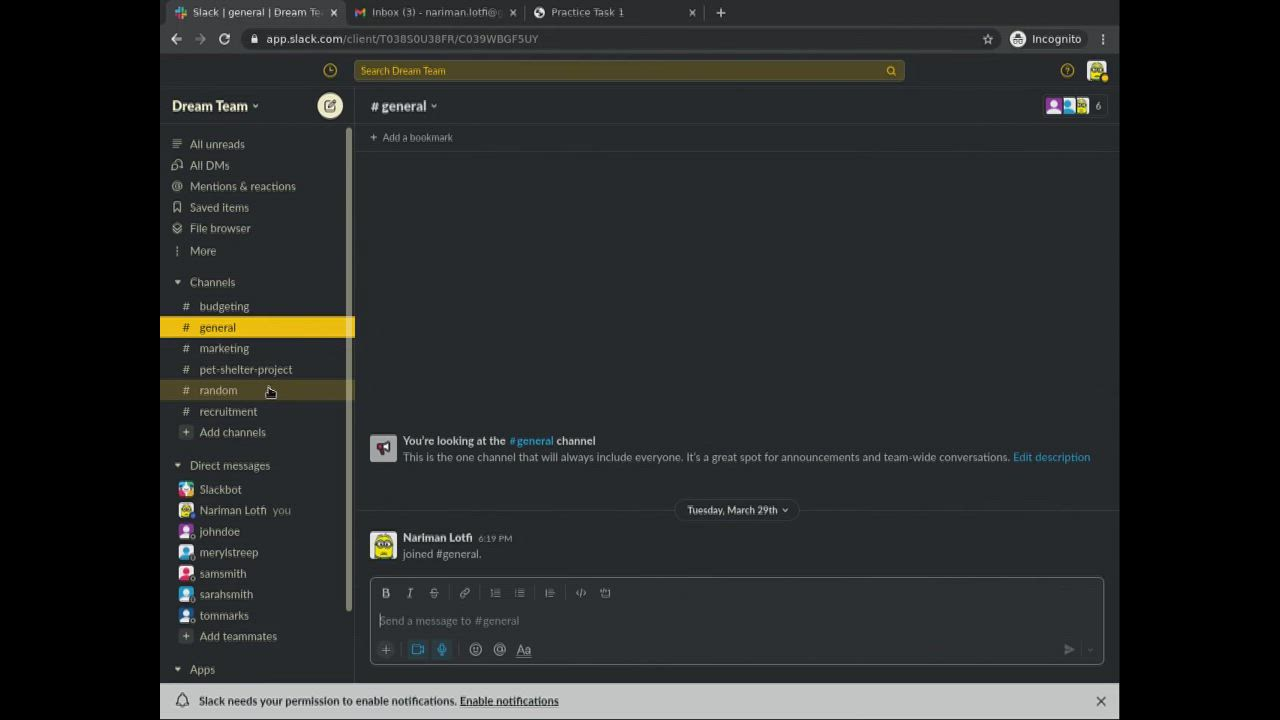Collapse the Channels section
This screenshot has height=720, width=1280.
click(x=177, y=282)
